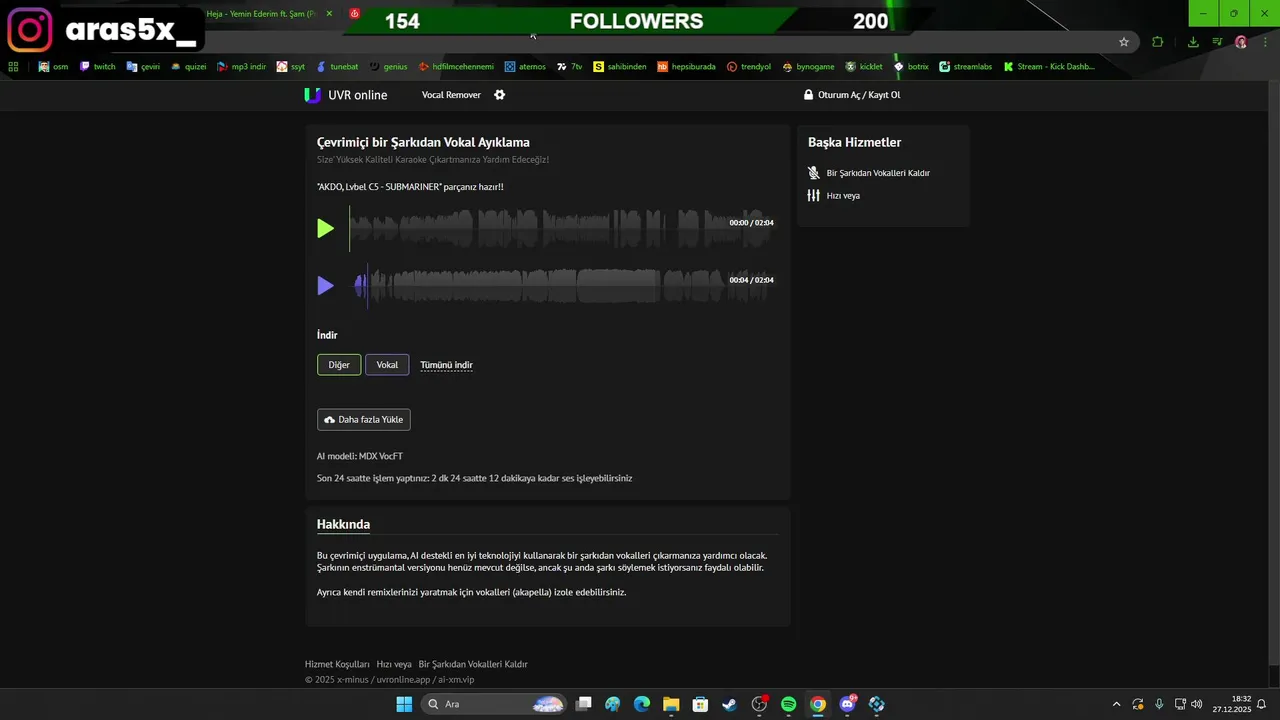
Task: Play the purple vocal track
Action: coord(325,285)
